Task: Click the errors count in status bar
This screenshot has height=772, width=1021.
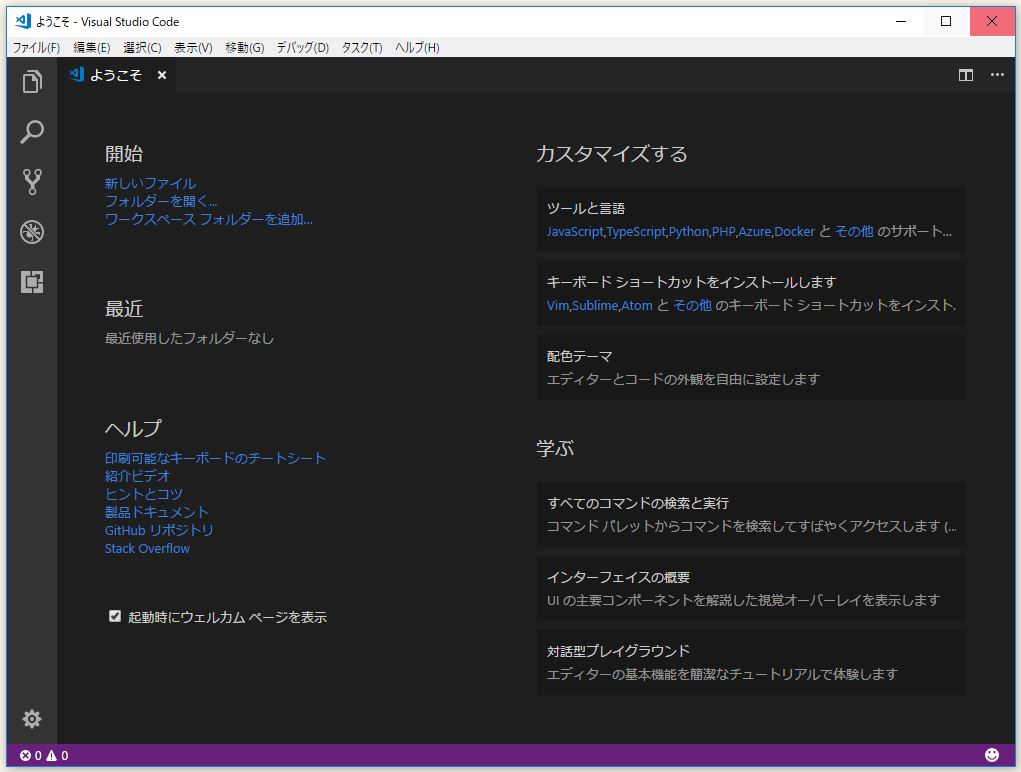Action: click(x=31, y=756)
